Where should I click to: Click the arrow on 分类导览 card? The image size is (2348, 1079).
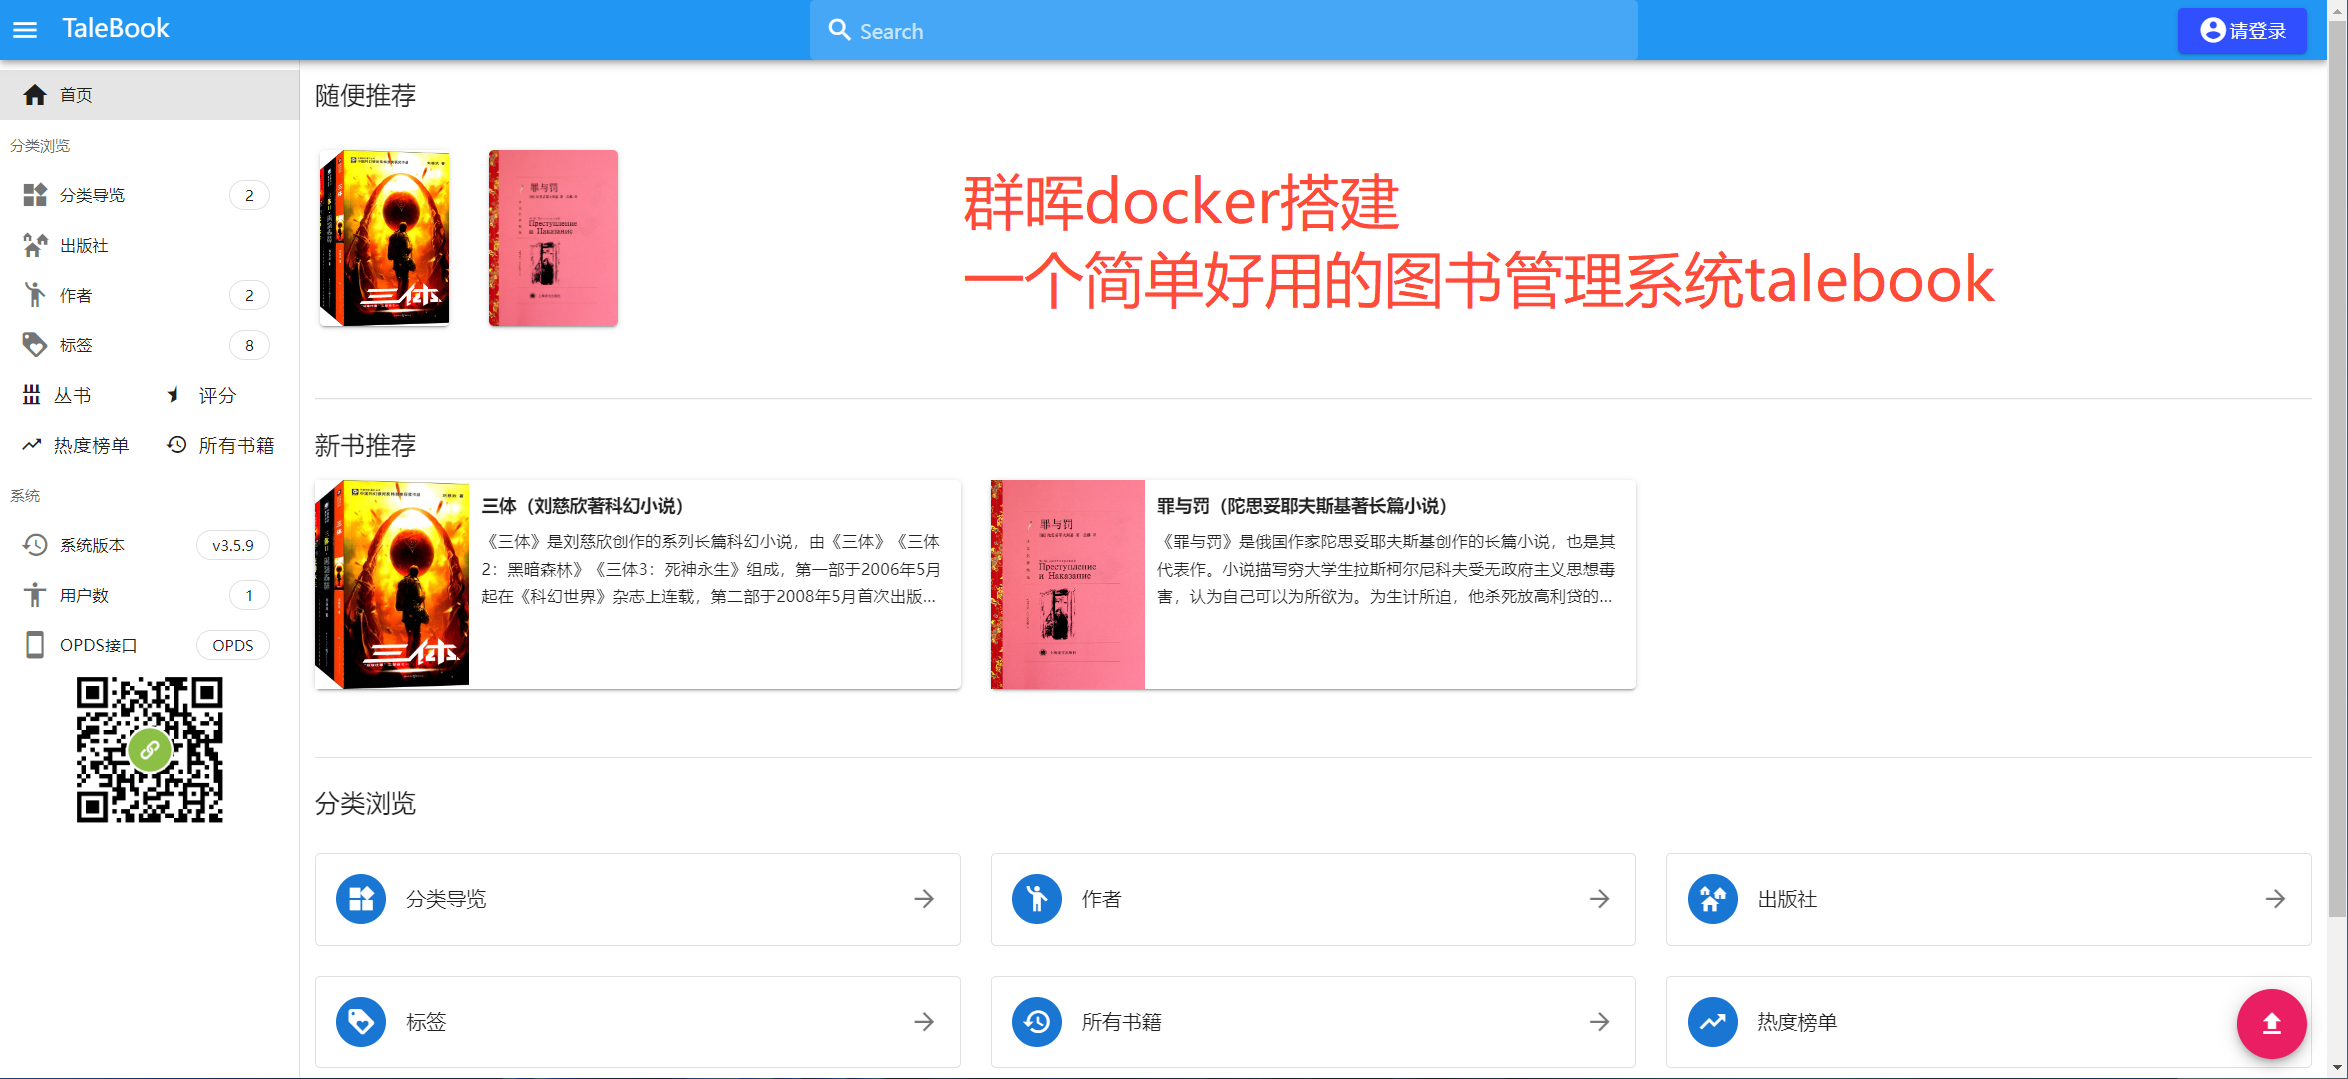click(x=924, y=899)
